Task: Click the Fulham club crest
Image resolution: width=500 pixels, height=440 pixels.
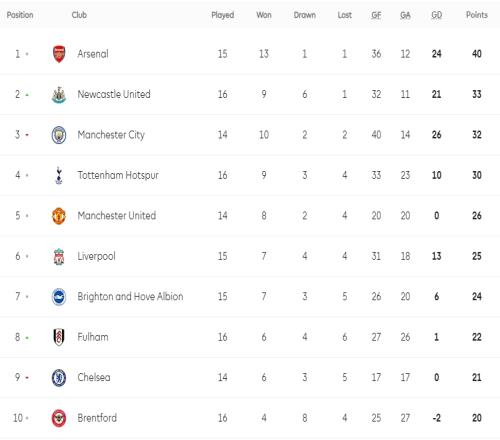Action: (x=59, y=337)
